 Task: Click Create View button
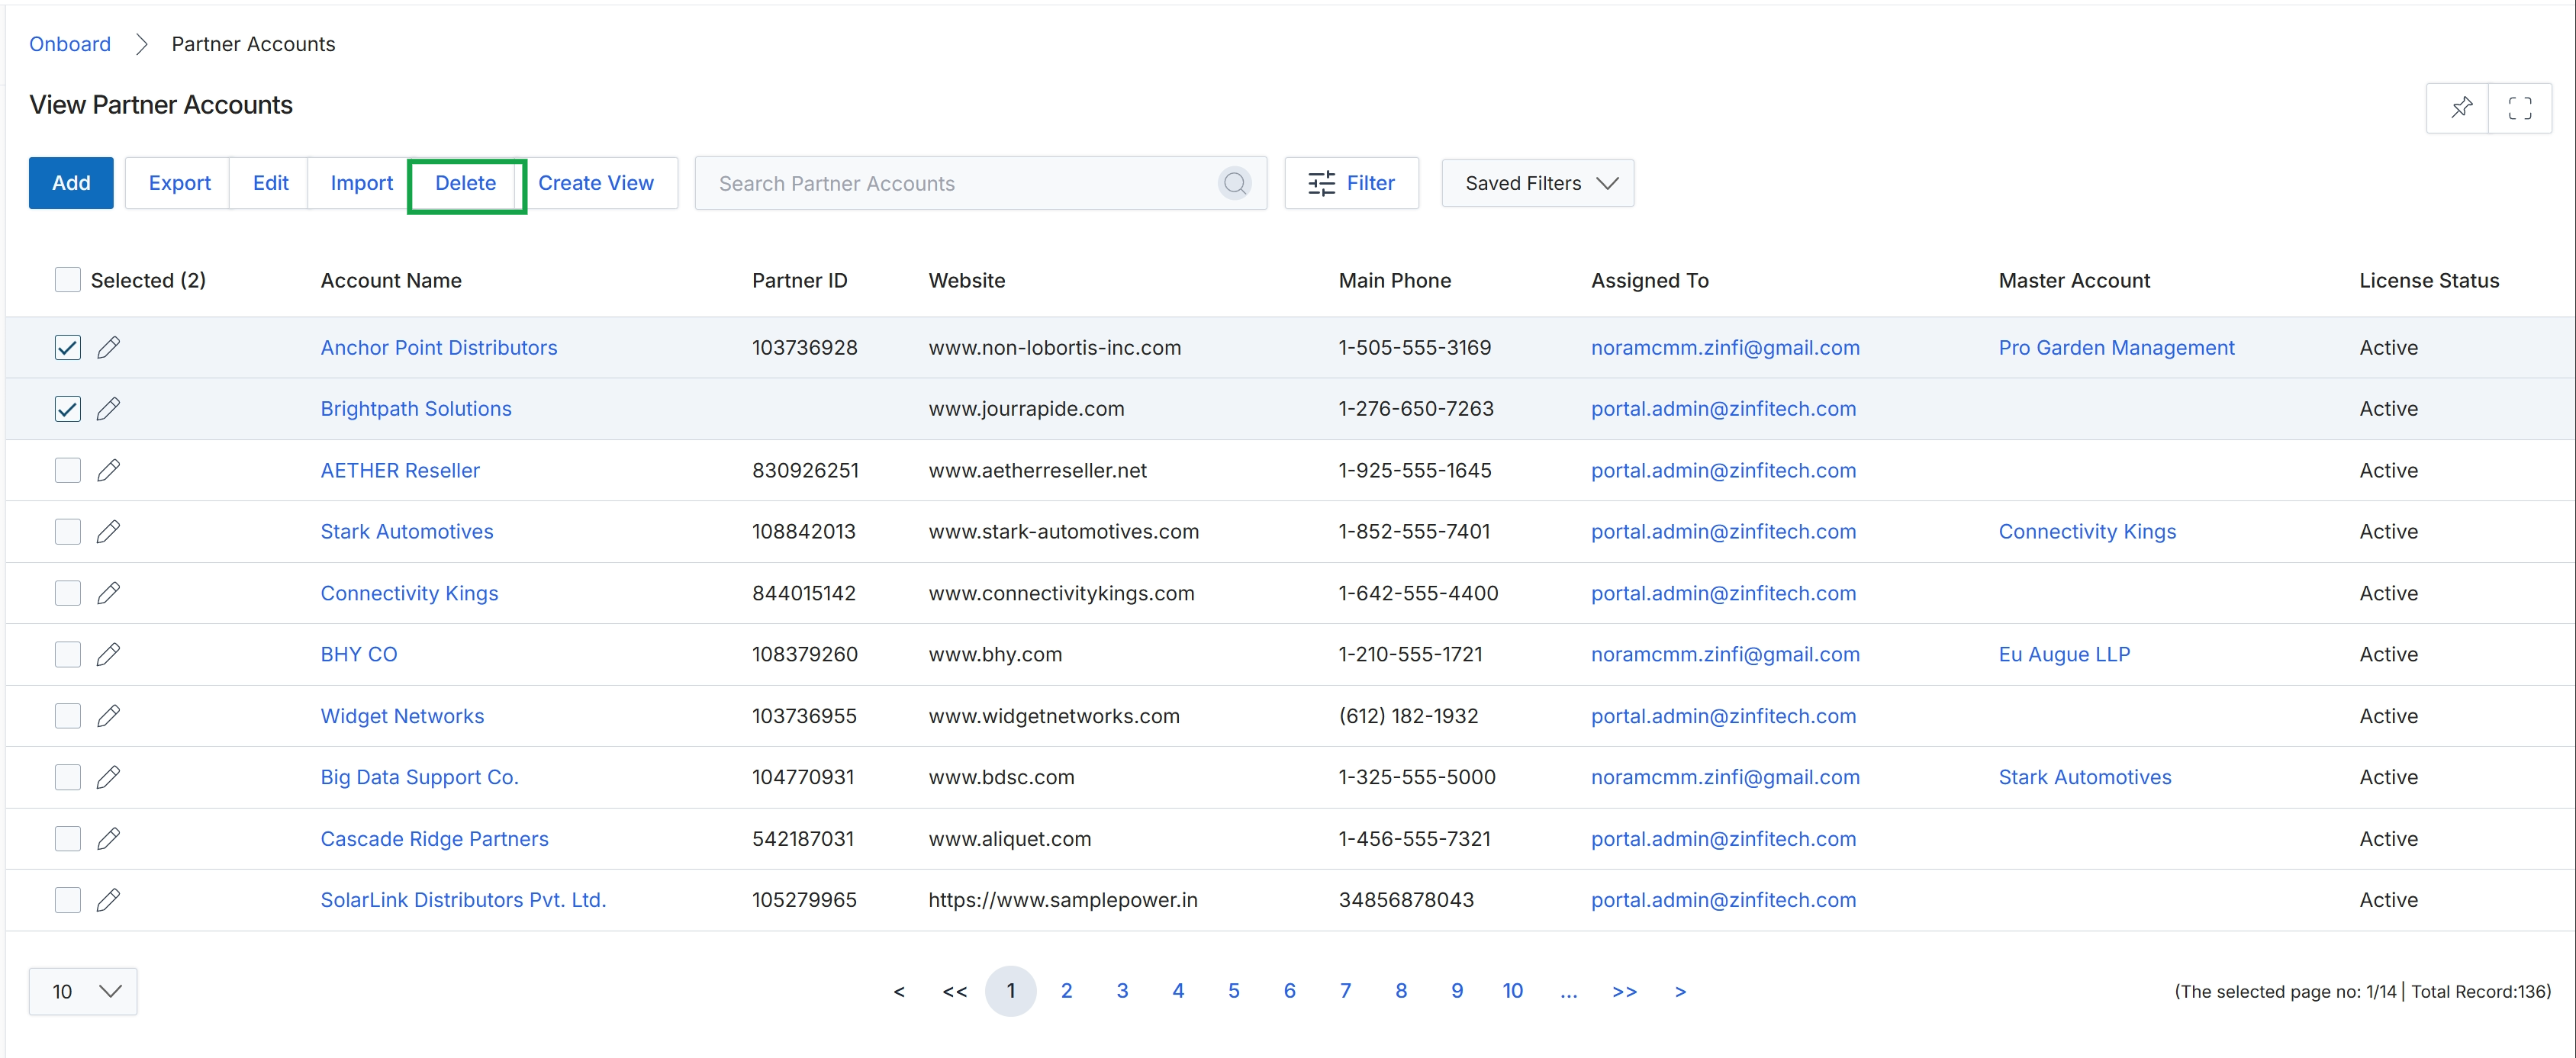tap(596, 183)
